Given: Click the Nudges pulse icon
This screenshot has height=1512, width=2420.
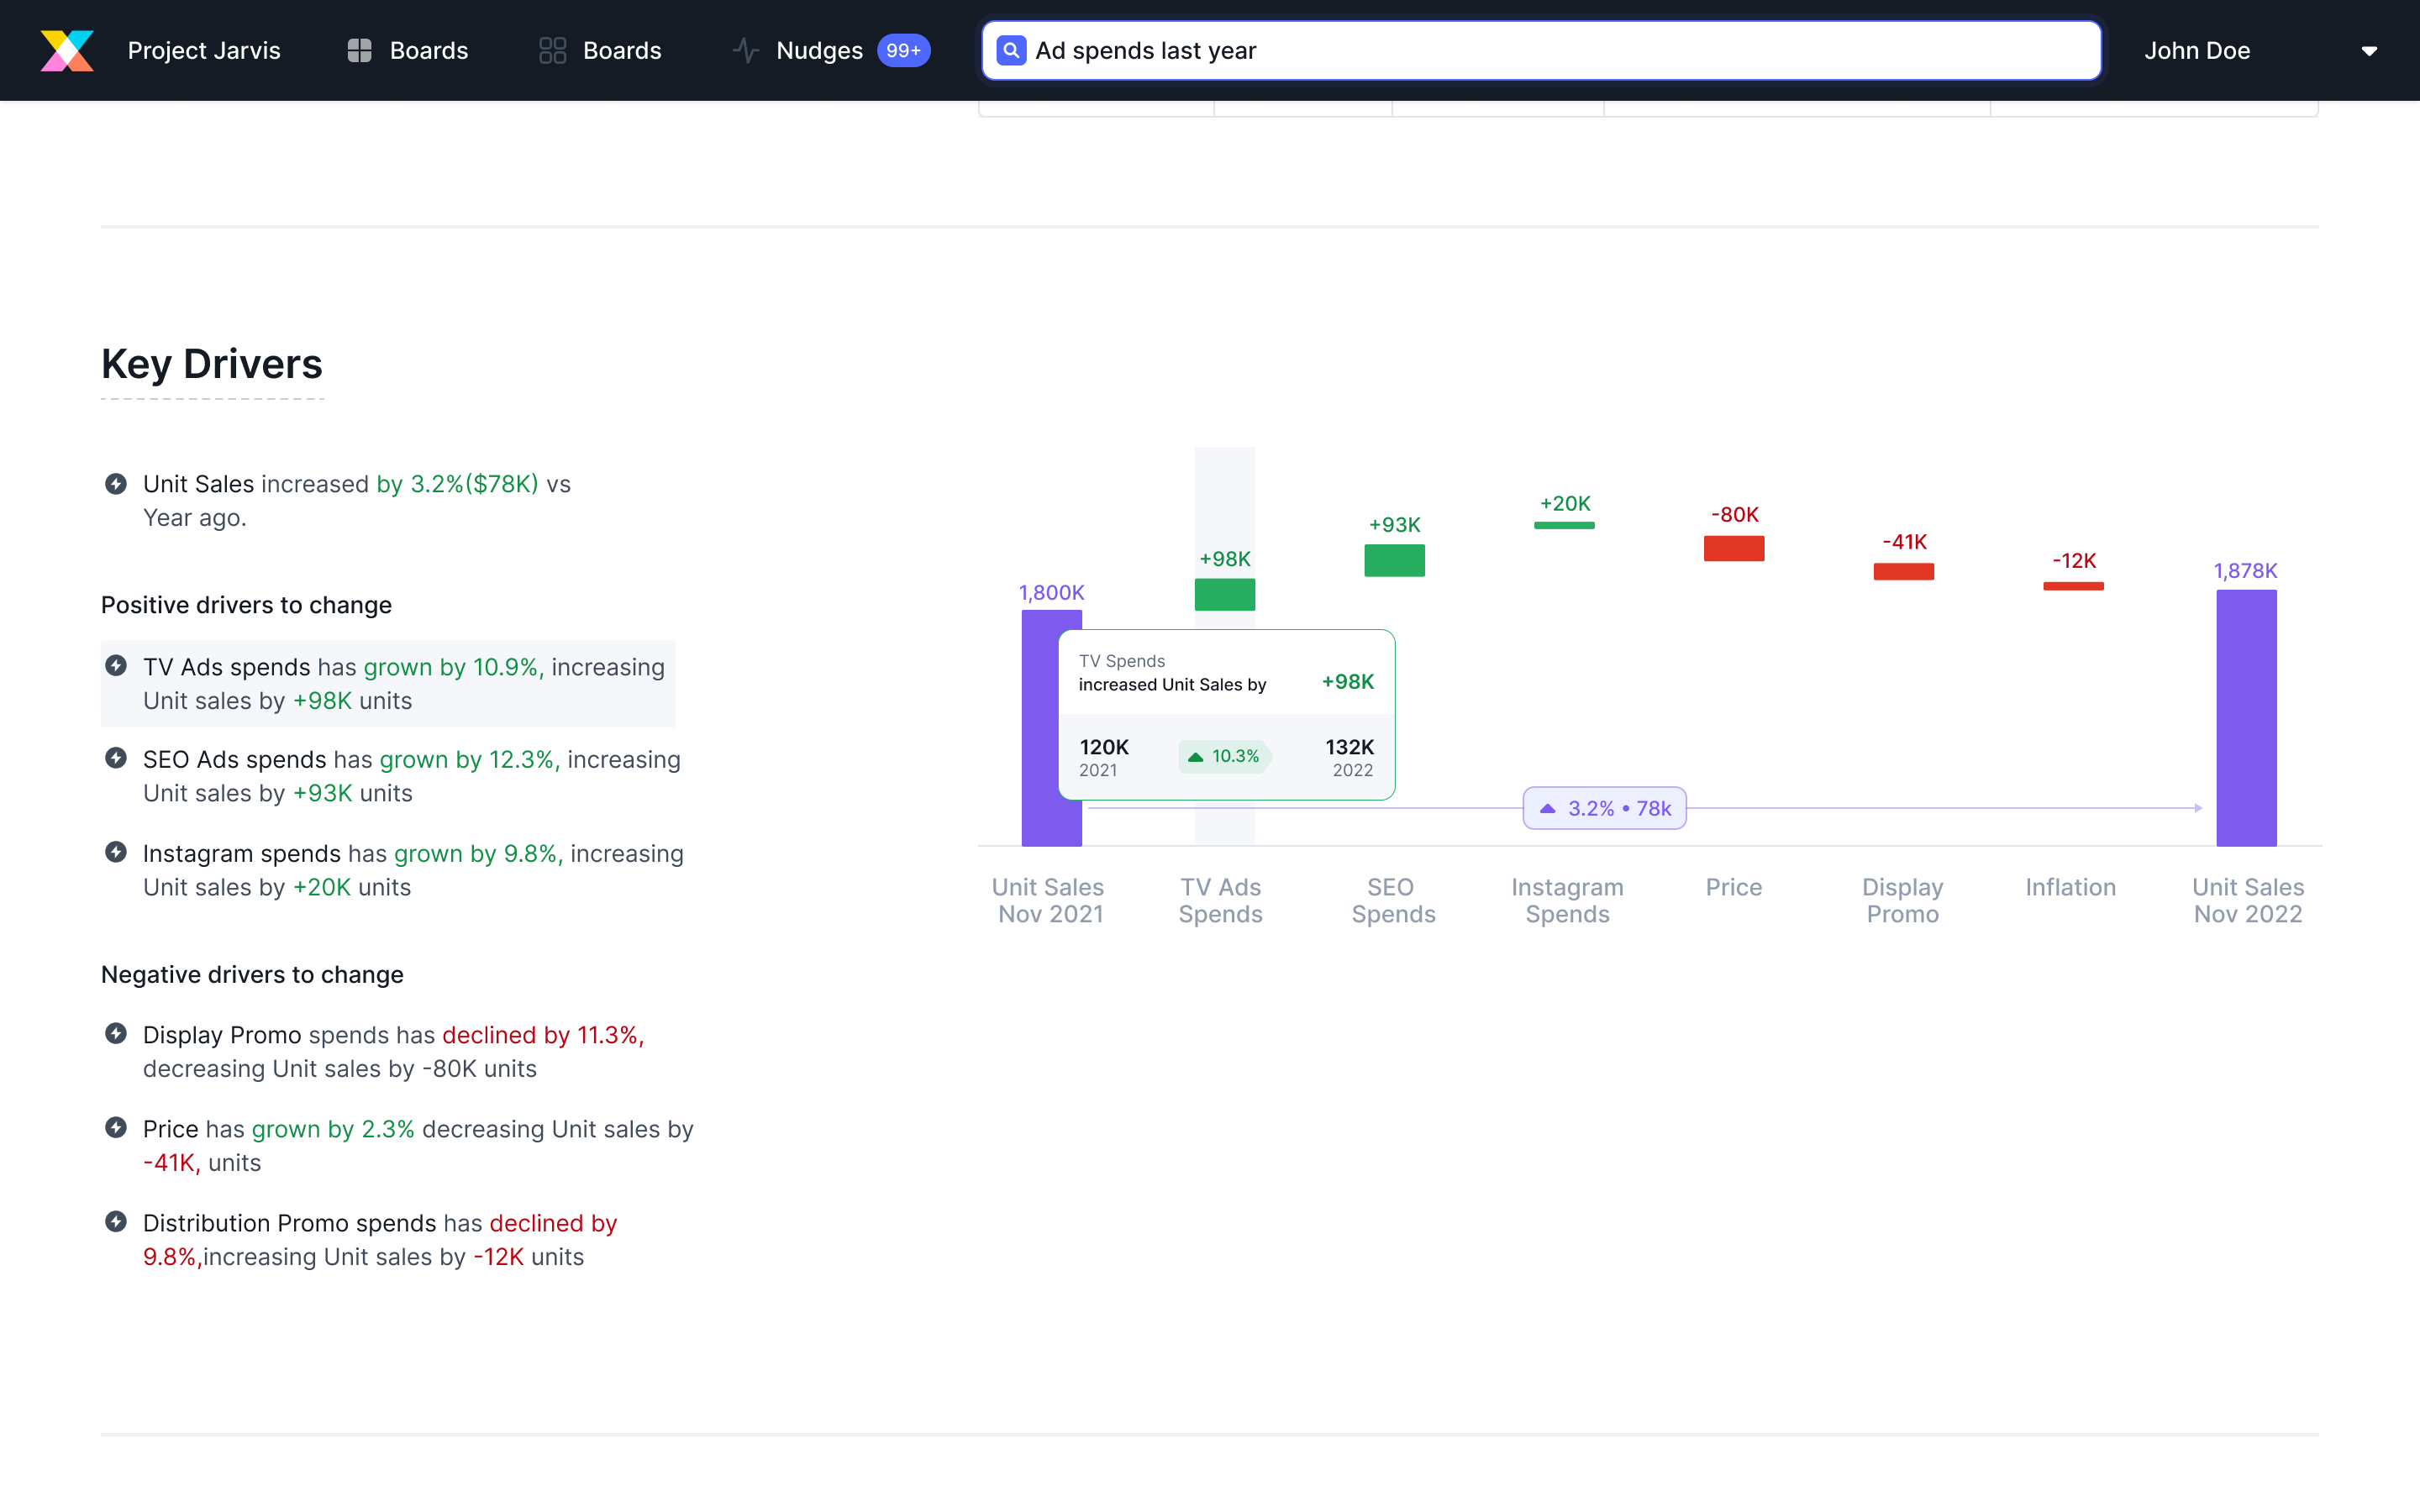Looking at the screenshot, I should [x=745, y=50].
